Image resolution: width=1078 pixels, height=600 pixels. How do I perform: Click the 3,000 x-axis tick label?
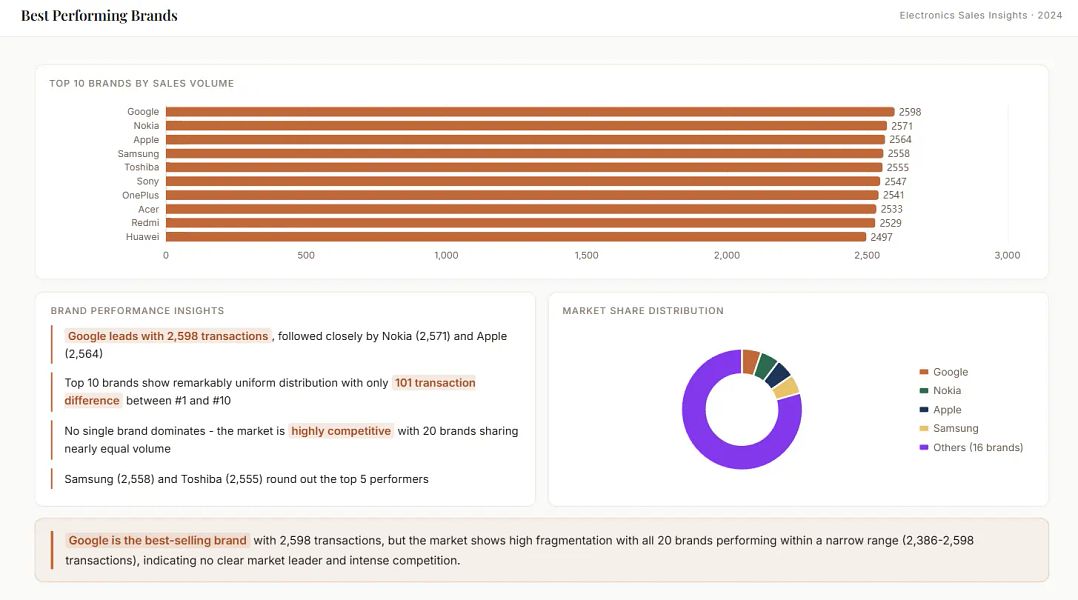pyautogui.click(x=1007, y=255)
